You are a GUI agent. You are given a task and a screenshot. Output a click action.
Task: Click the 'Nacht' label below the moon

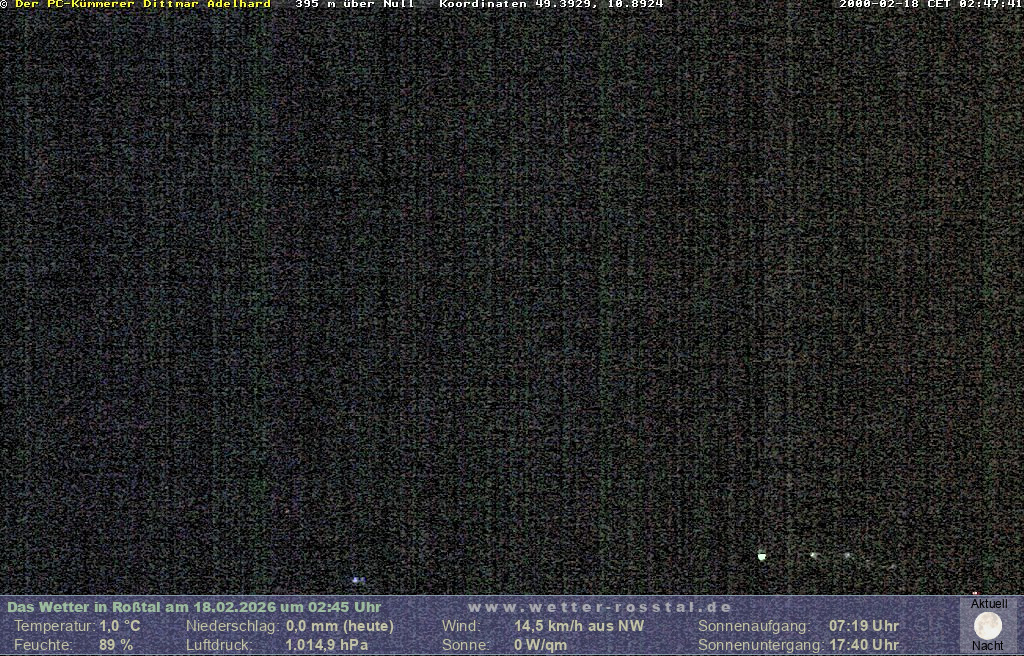click(x=988, y=646)
